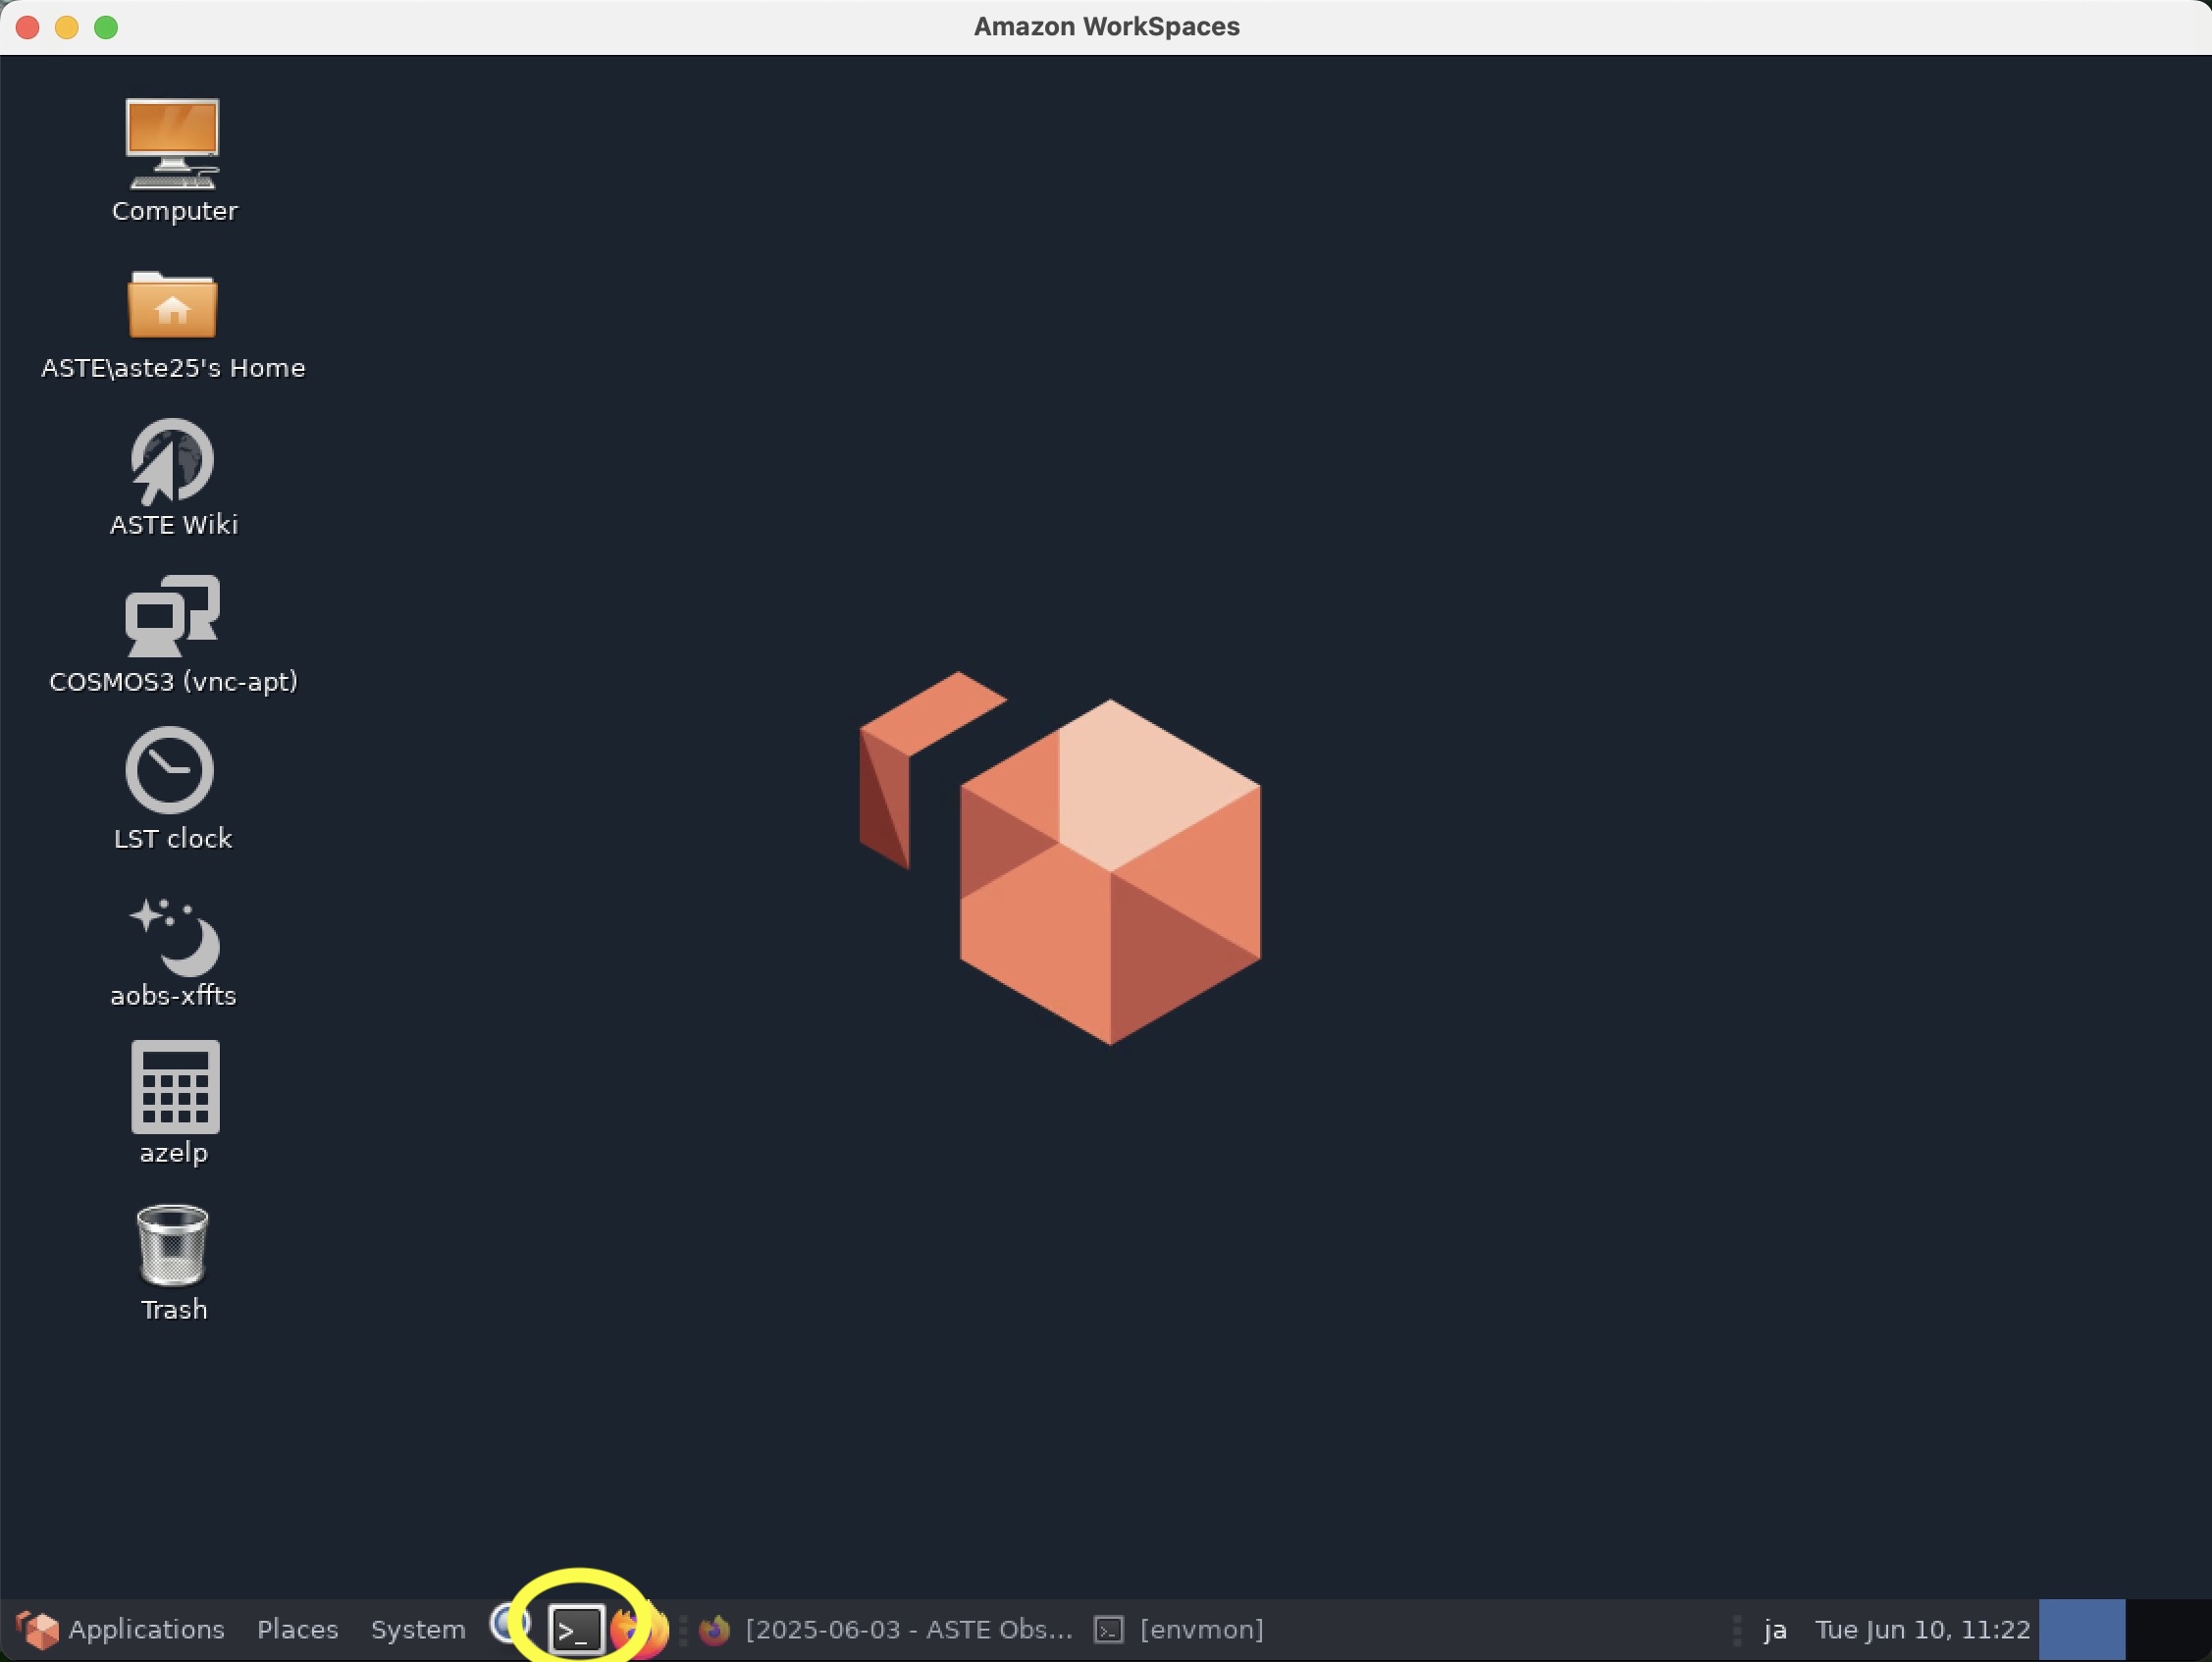Launch the LST clock icon

[x=170, y=770]
